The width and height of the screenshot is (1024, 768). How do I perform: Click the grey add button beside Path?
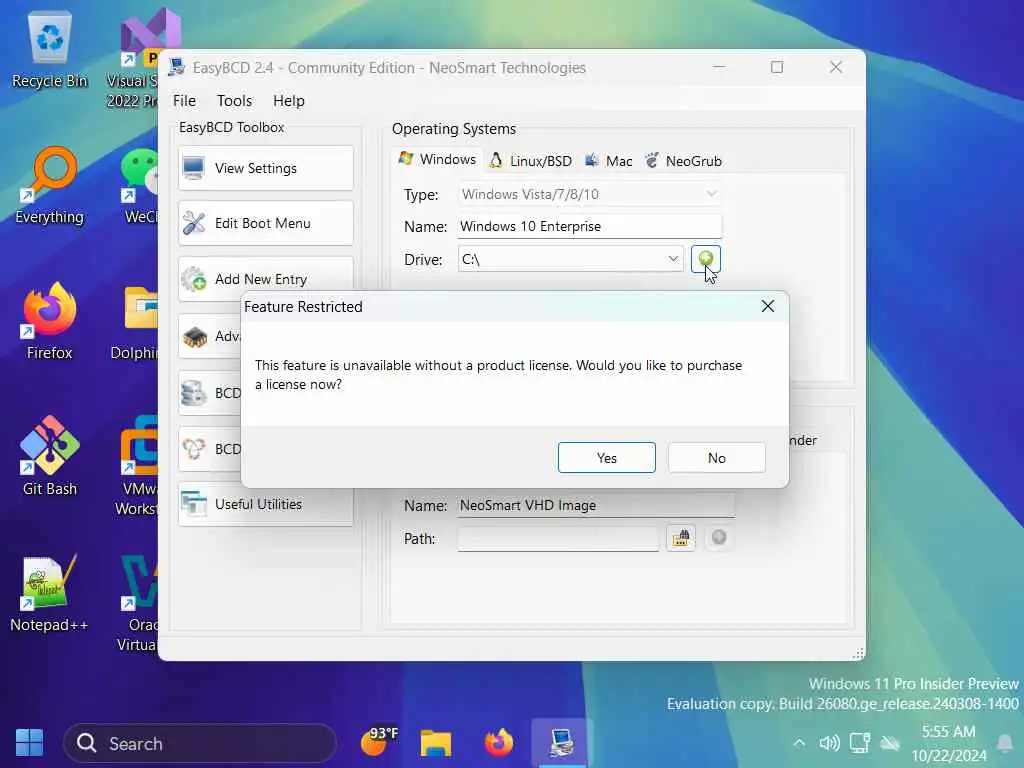(x=718, y=537)
